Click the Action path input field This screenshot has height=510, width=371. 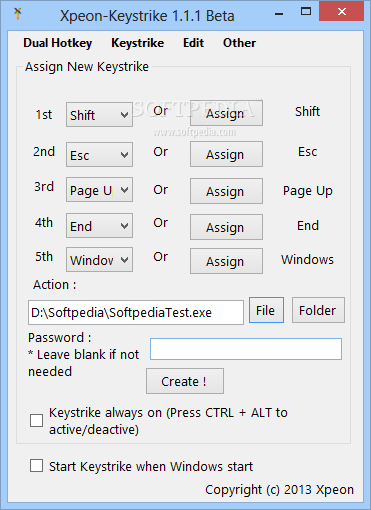pyautogui.click(x=136, y=312)
